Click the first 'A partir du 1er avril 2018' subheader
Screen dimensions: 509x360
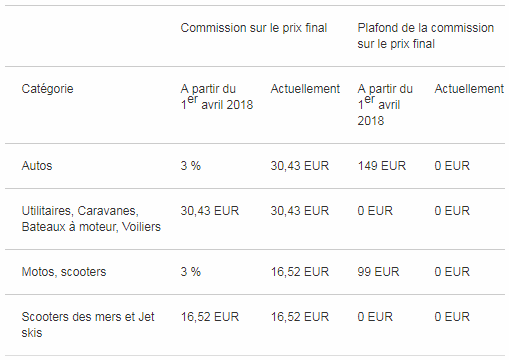coord(217,97)
